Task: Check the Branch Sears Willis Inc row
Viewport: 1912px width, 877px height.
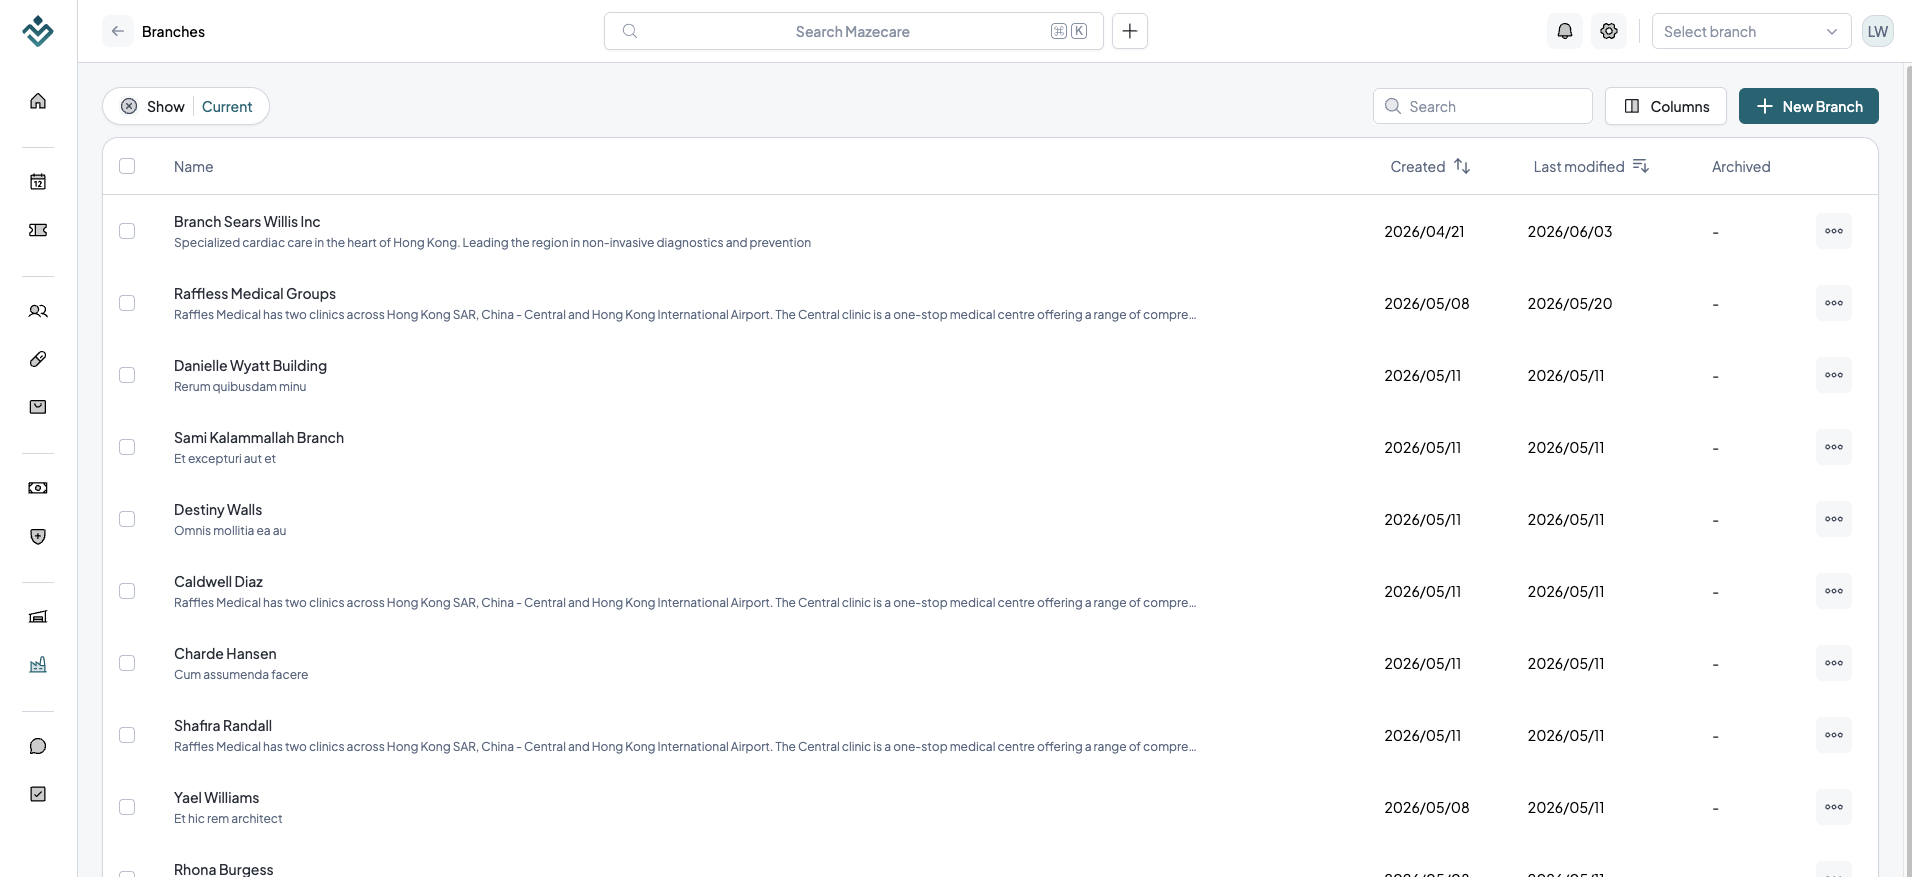Action: 127,231
